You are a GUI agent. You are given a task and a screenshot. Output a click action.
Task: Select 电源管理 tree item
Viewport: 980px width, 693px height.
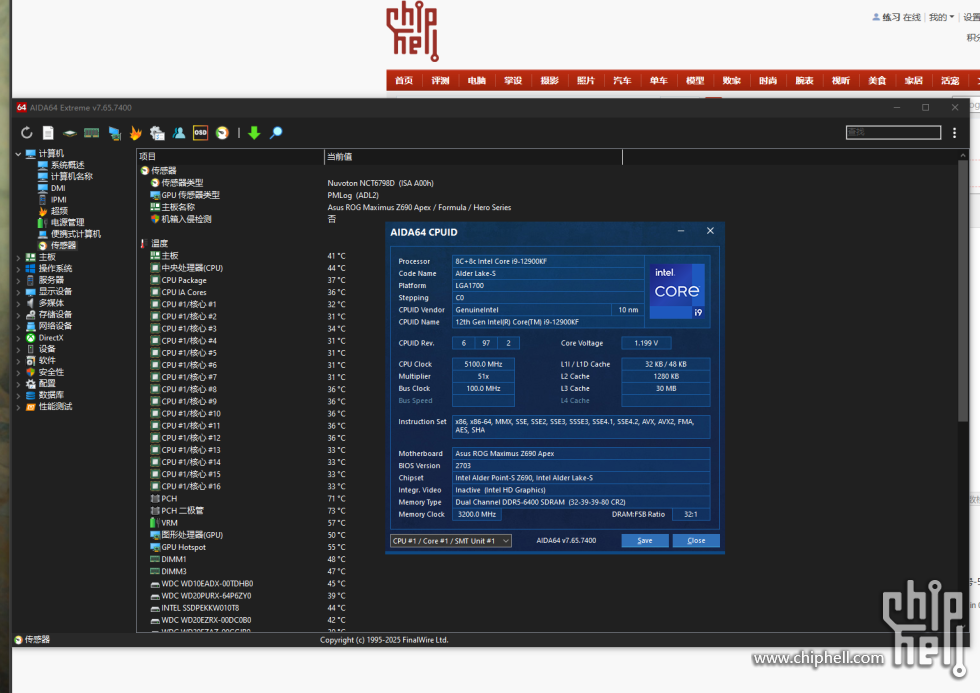point(68,222)
